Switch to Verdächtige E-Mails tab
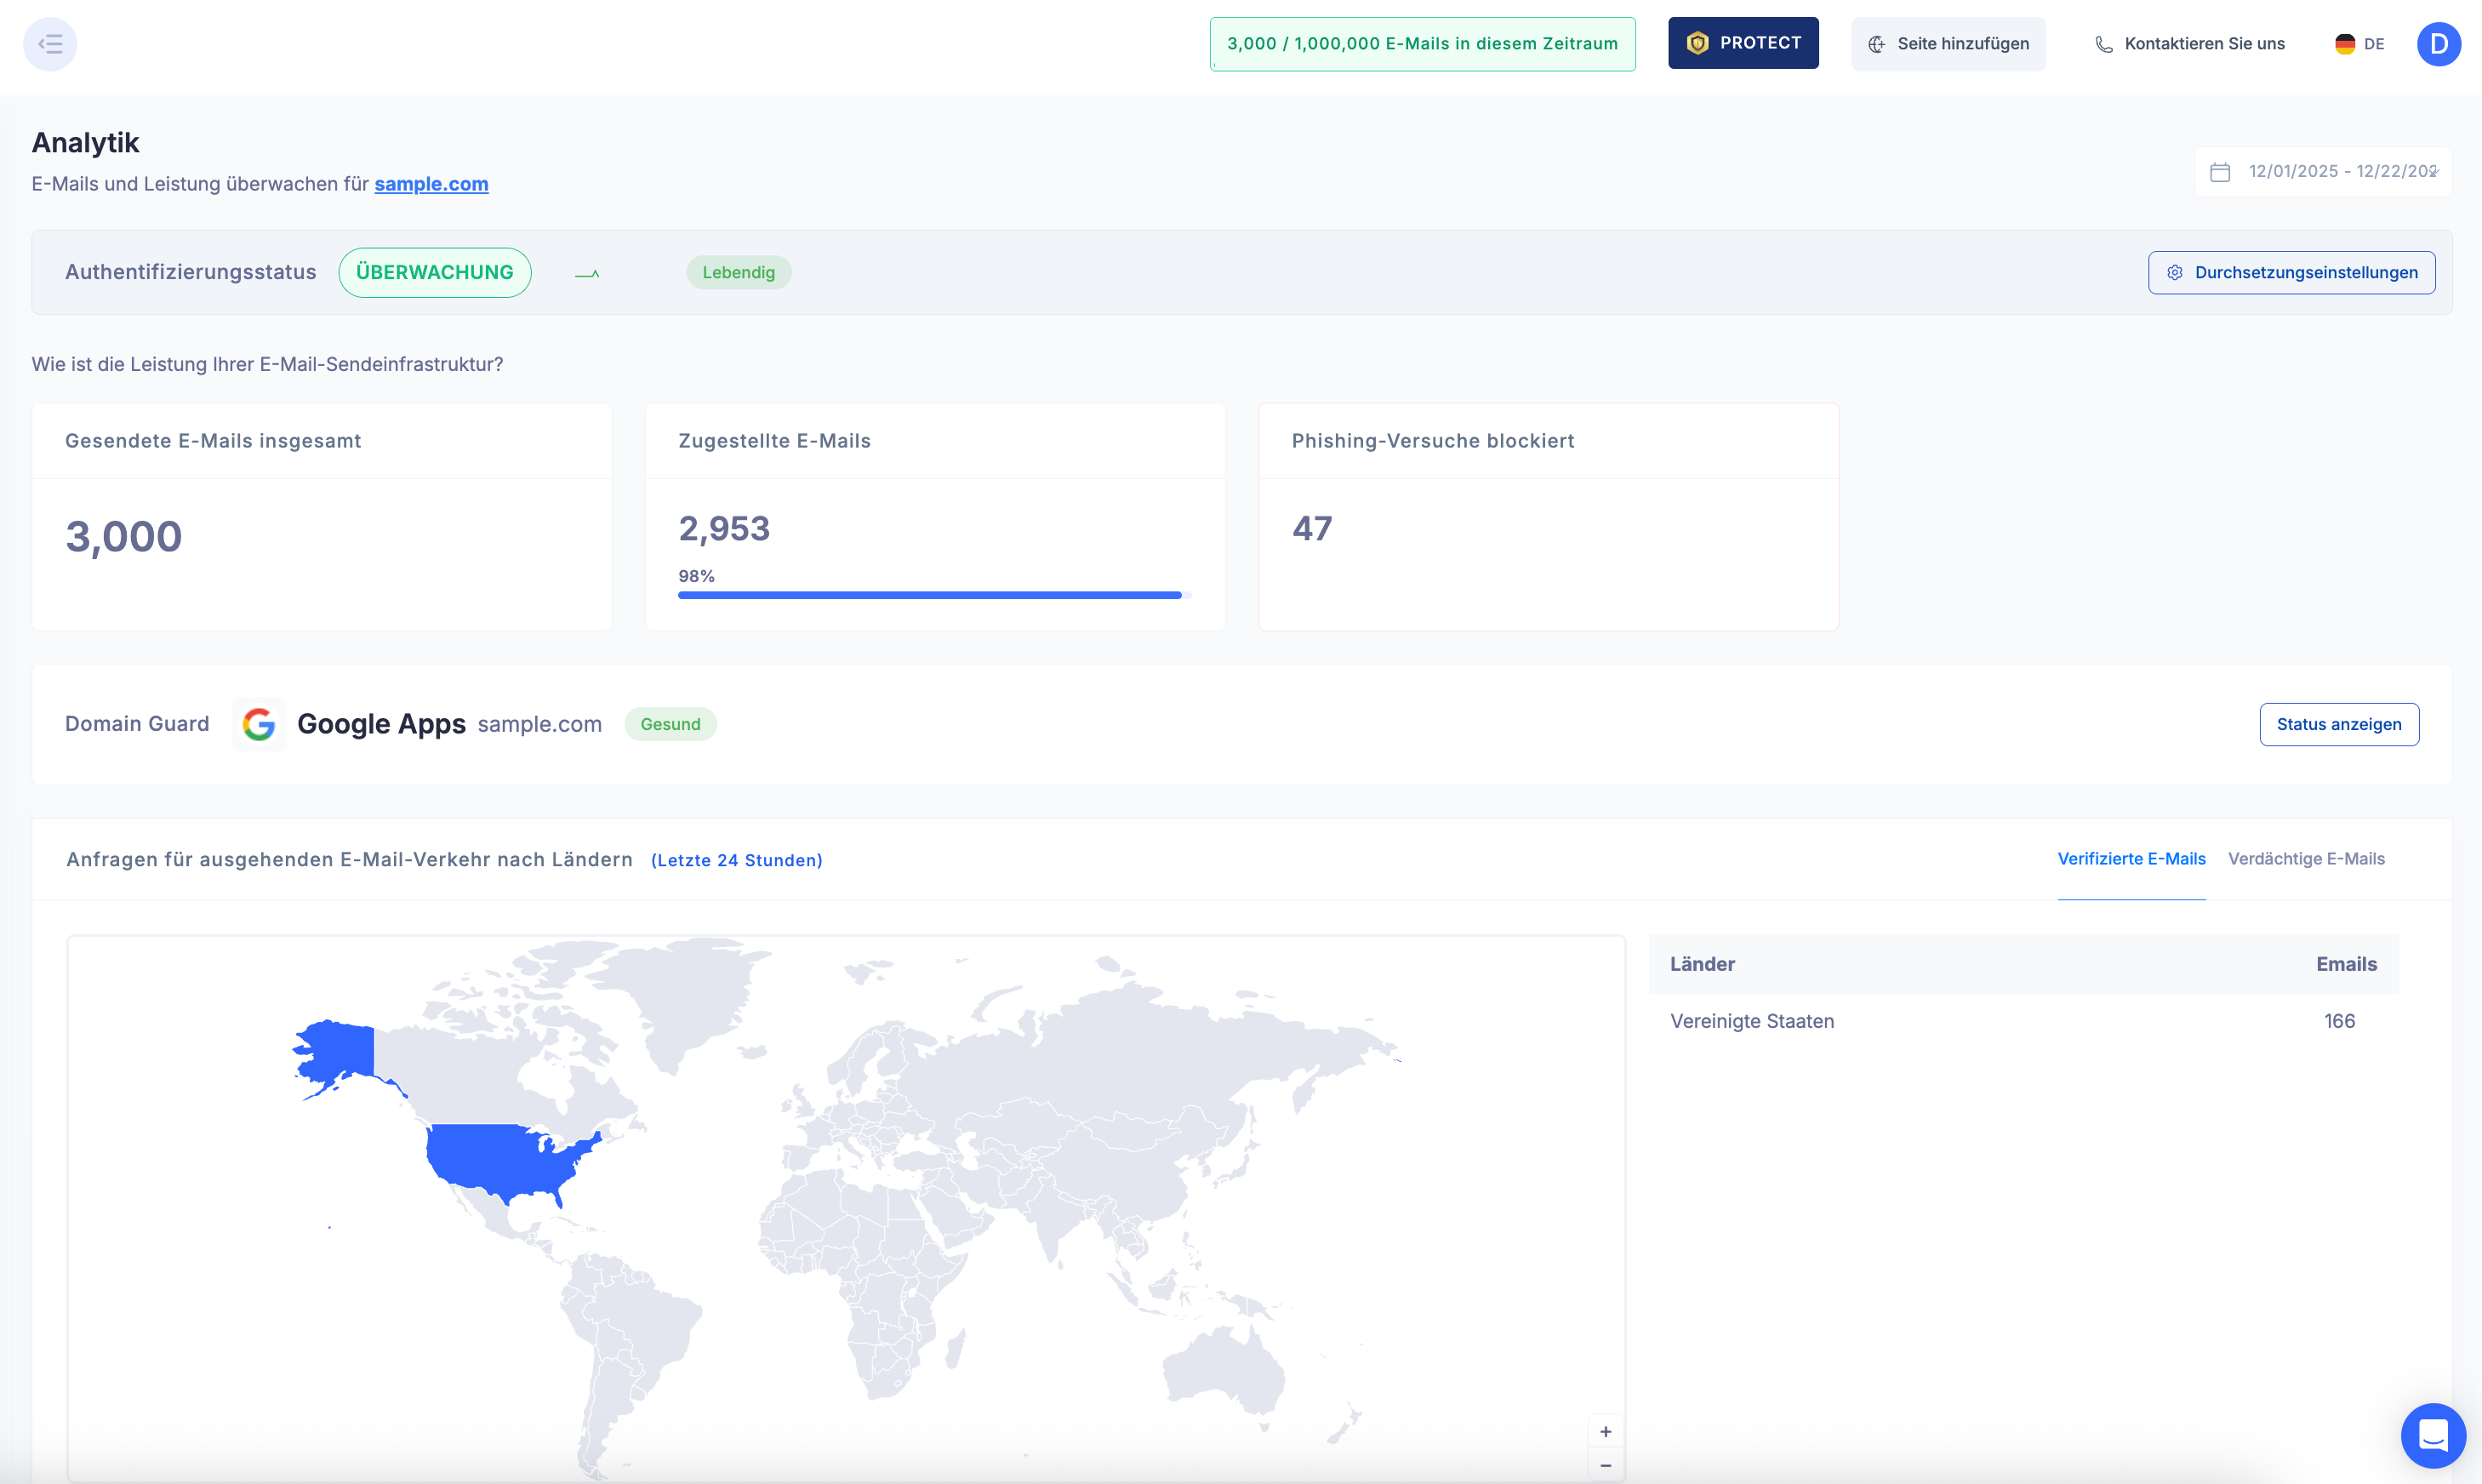Image resolution: width=2482 pixels, height=1484 pixels. [2306, 859]
